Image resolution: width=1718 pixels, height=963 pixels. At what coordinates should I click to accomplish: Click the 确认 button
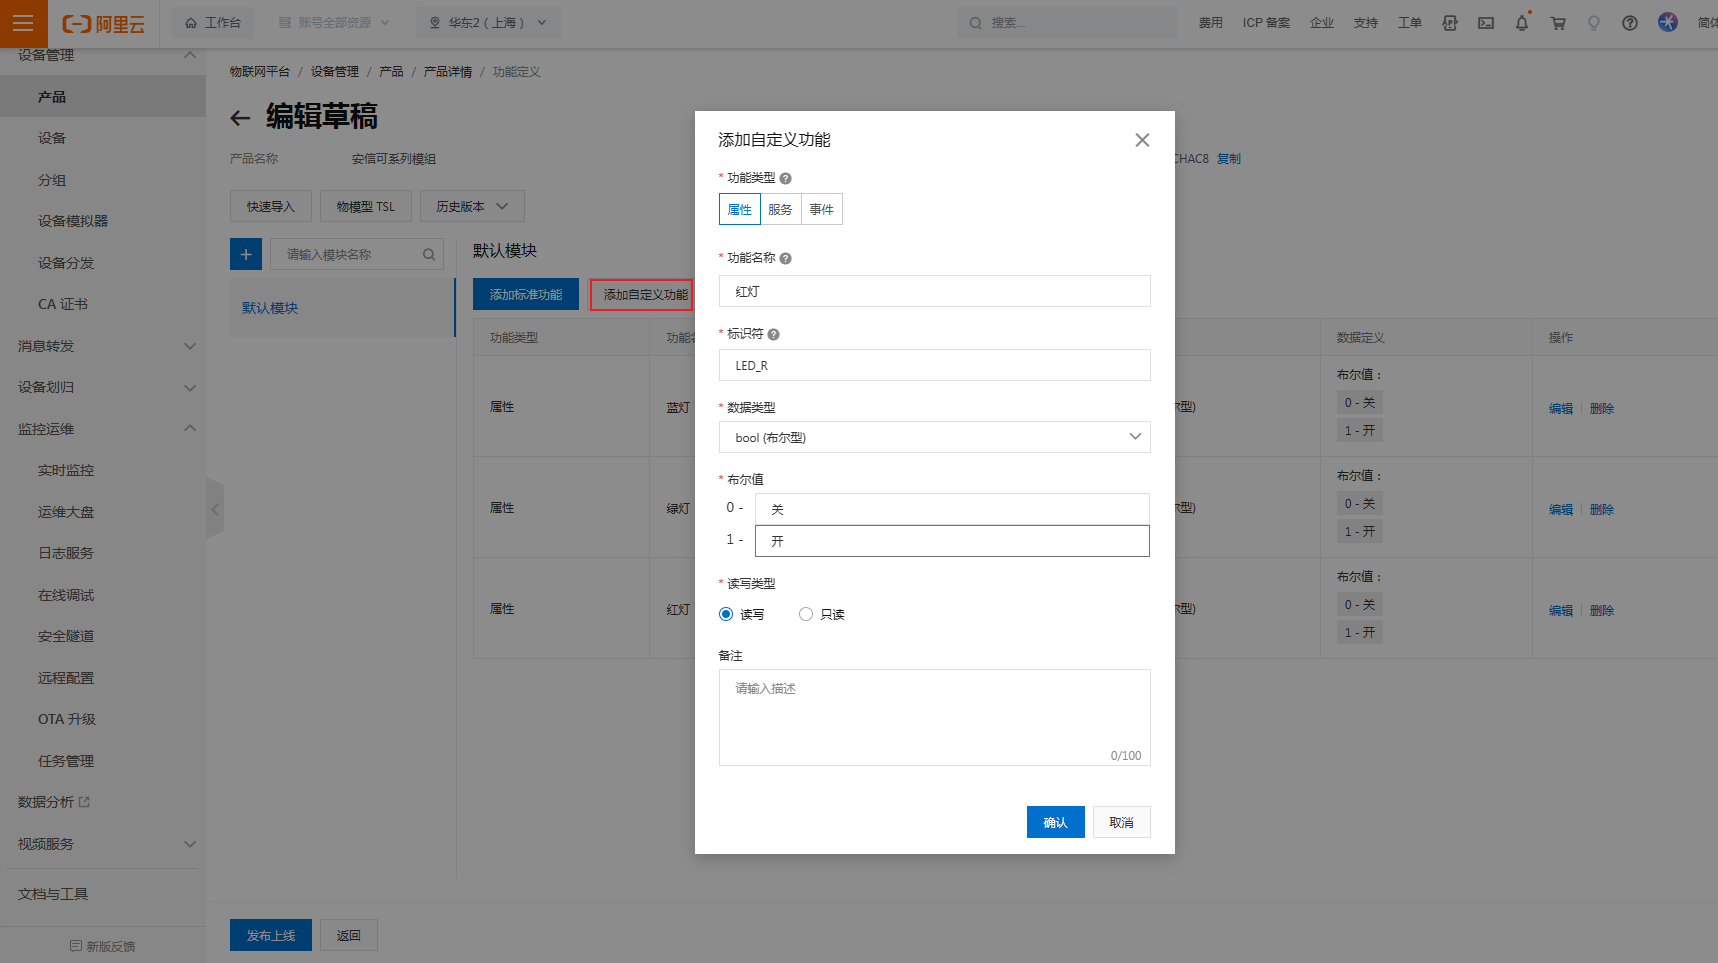[1056, 822]
